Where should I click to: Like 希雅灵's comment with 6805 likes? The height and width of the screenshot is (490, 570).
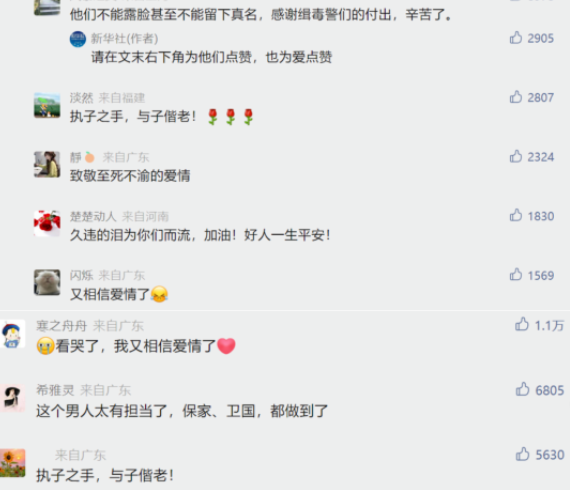[522, 389]
